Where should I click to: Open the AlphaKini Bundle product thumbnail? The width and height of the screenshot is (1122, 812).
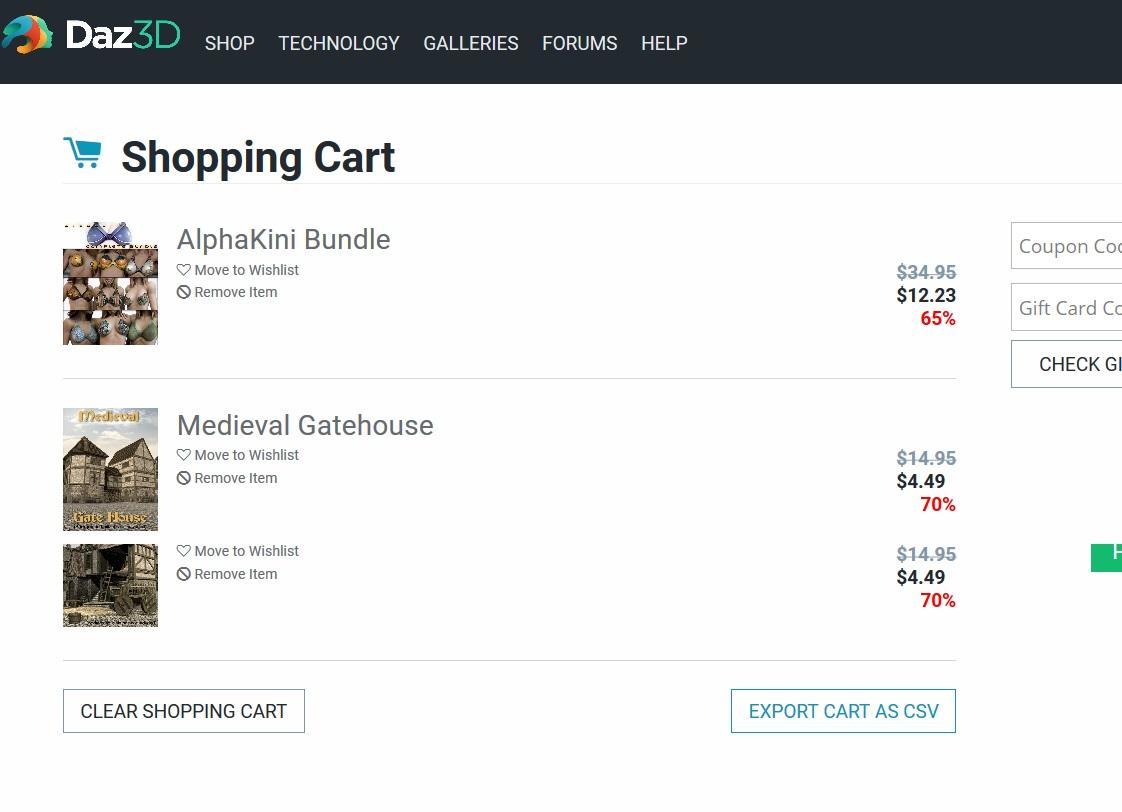[110, 284]
